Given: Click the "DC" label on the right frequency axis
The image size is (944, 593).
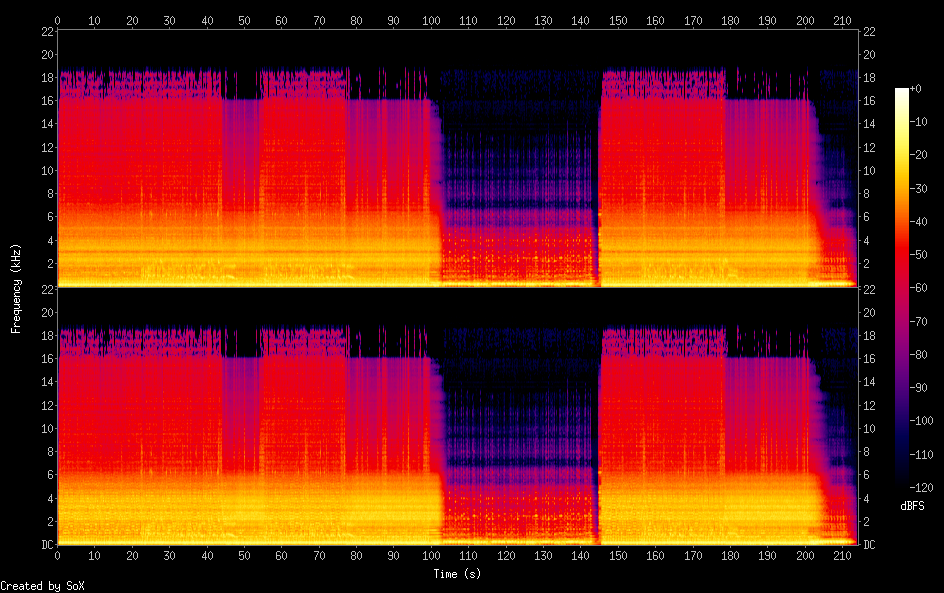Looking at the screenshot, I should (869, 545).
